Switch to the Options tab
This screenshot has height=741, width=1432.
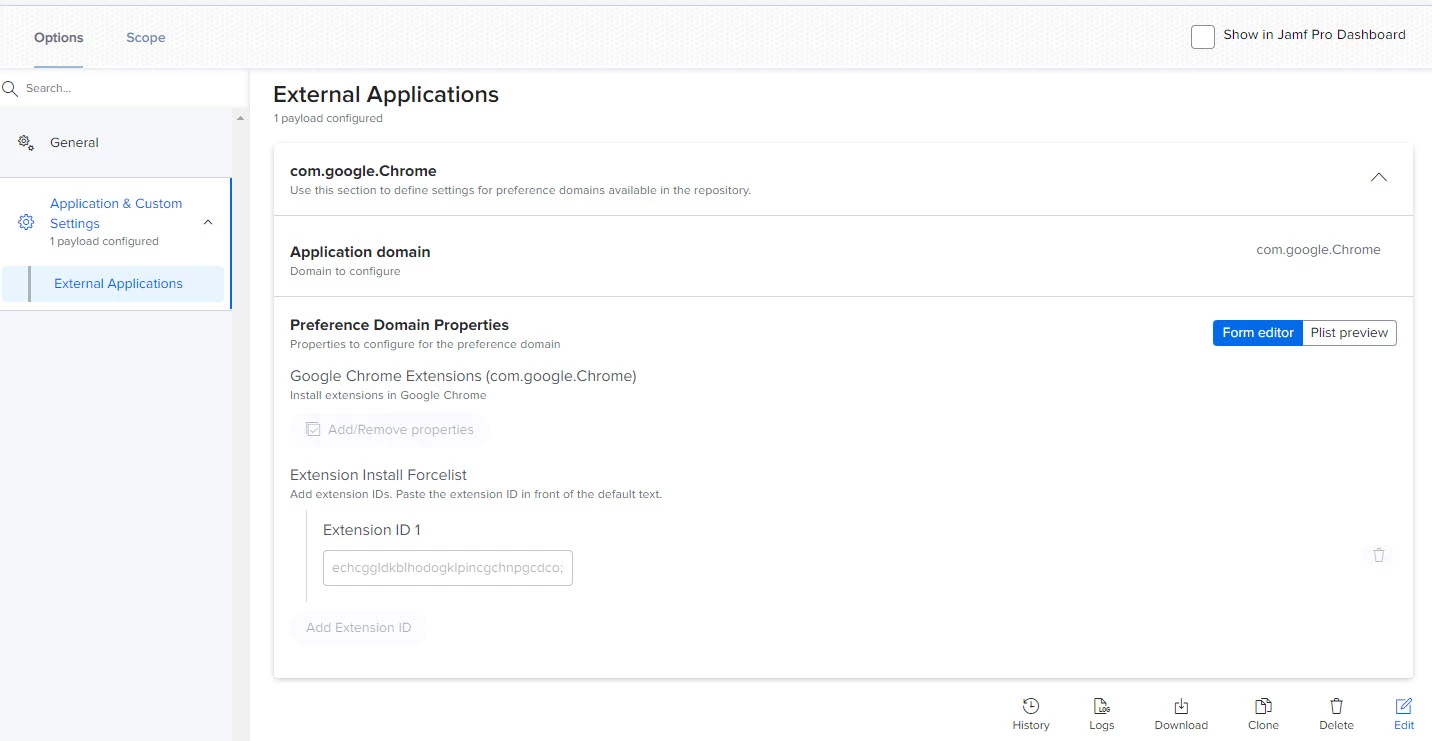tap(59, 38)
